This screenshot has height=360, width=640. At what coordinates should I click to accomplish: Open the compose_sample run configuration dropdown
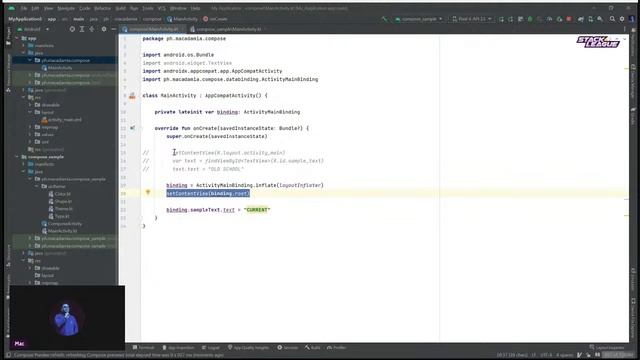coord(419,19)
